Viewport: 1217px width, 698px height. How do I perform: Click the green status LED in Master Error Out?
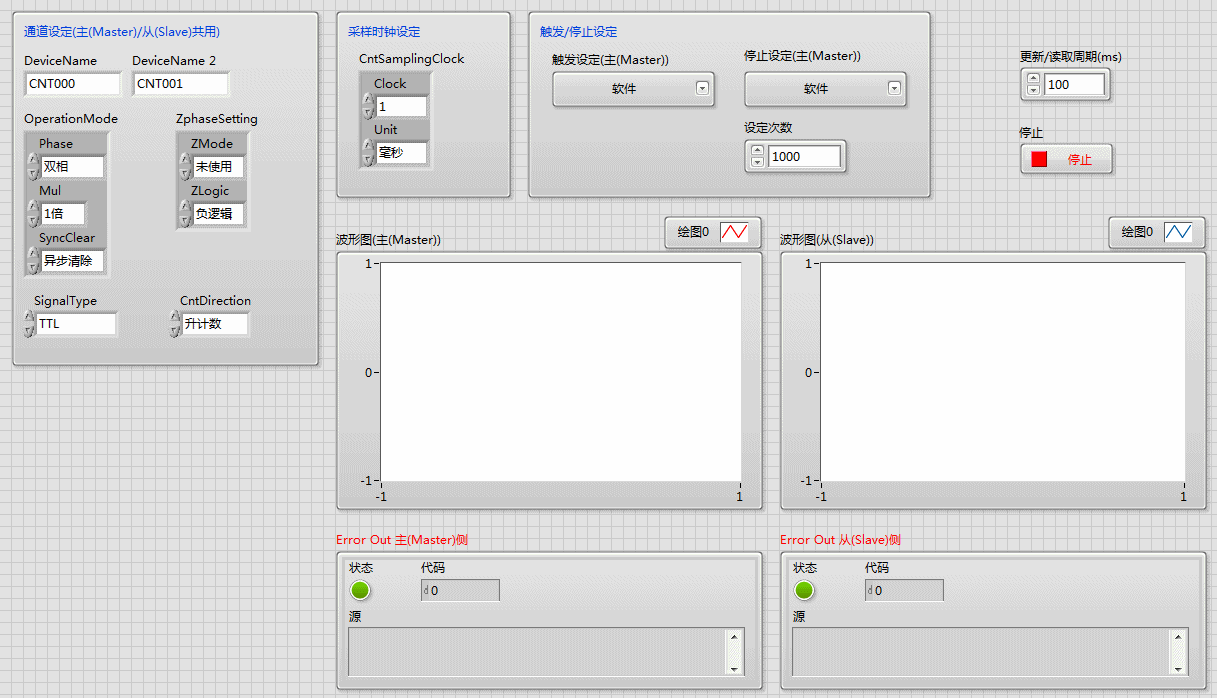tap(360, 590)
